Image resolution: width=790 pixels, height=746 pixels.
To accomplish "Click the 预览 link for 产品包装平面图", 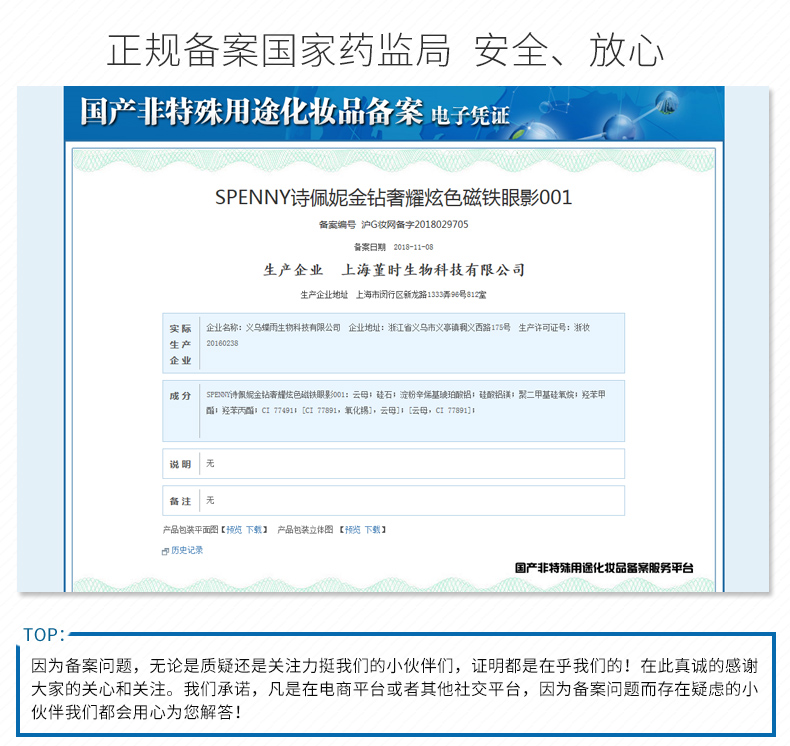I will pyautogui.click(x=234, y=529).
